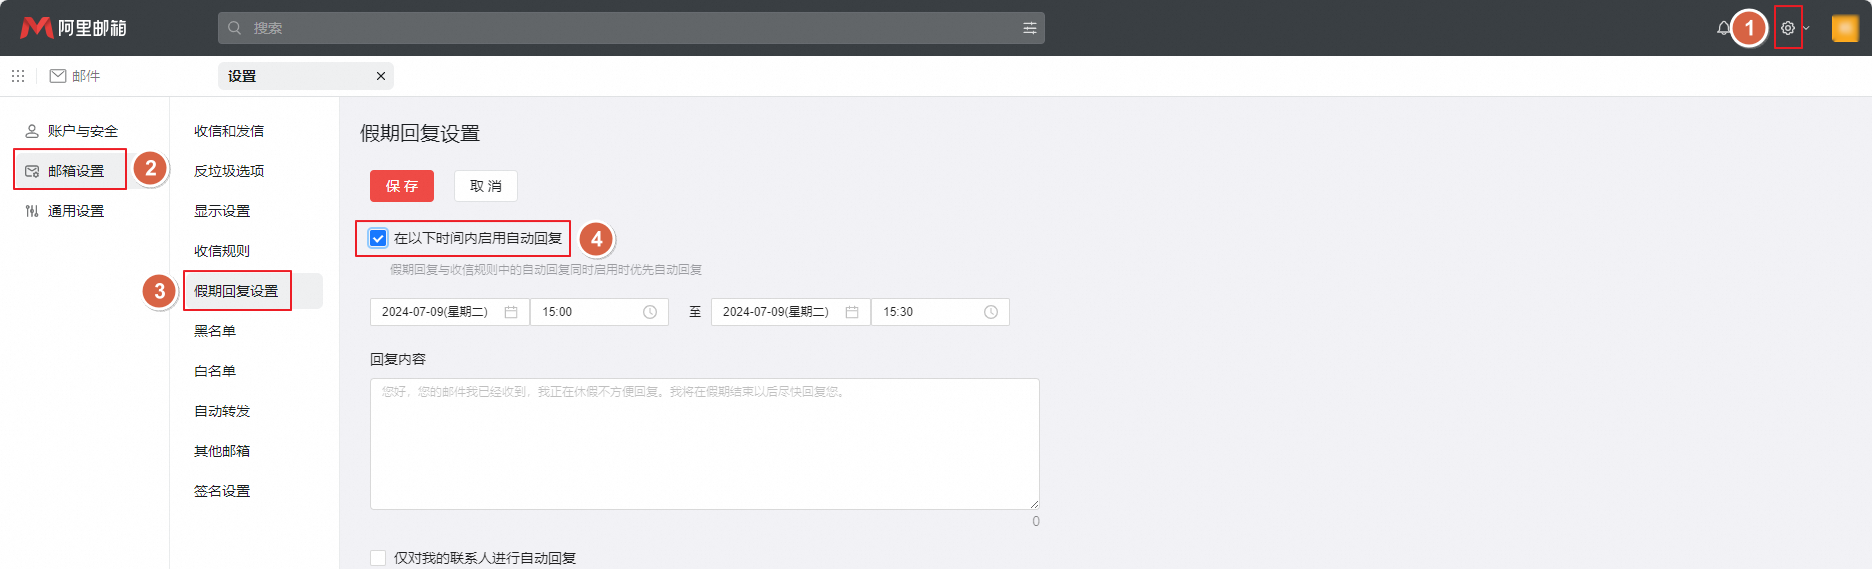
Task: Open calendar picker for end date
Action: point(852,312)
